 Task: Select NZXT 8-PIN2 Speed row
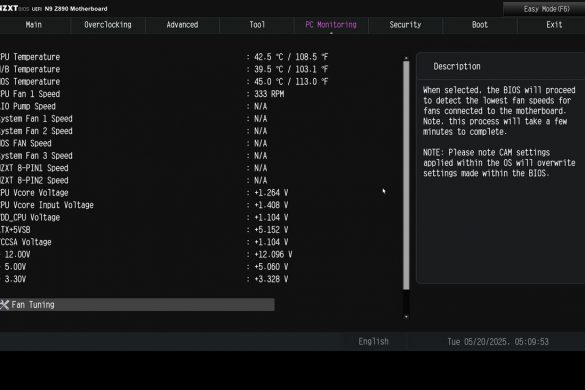tap(134, 180)
